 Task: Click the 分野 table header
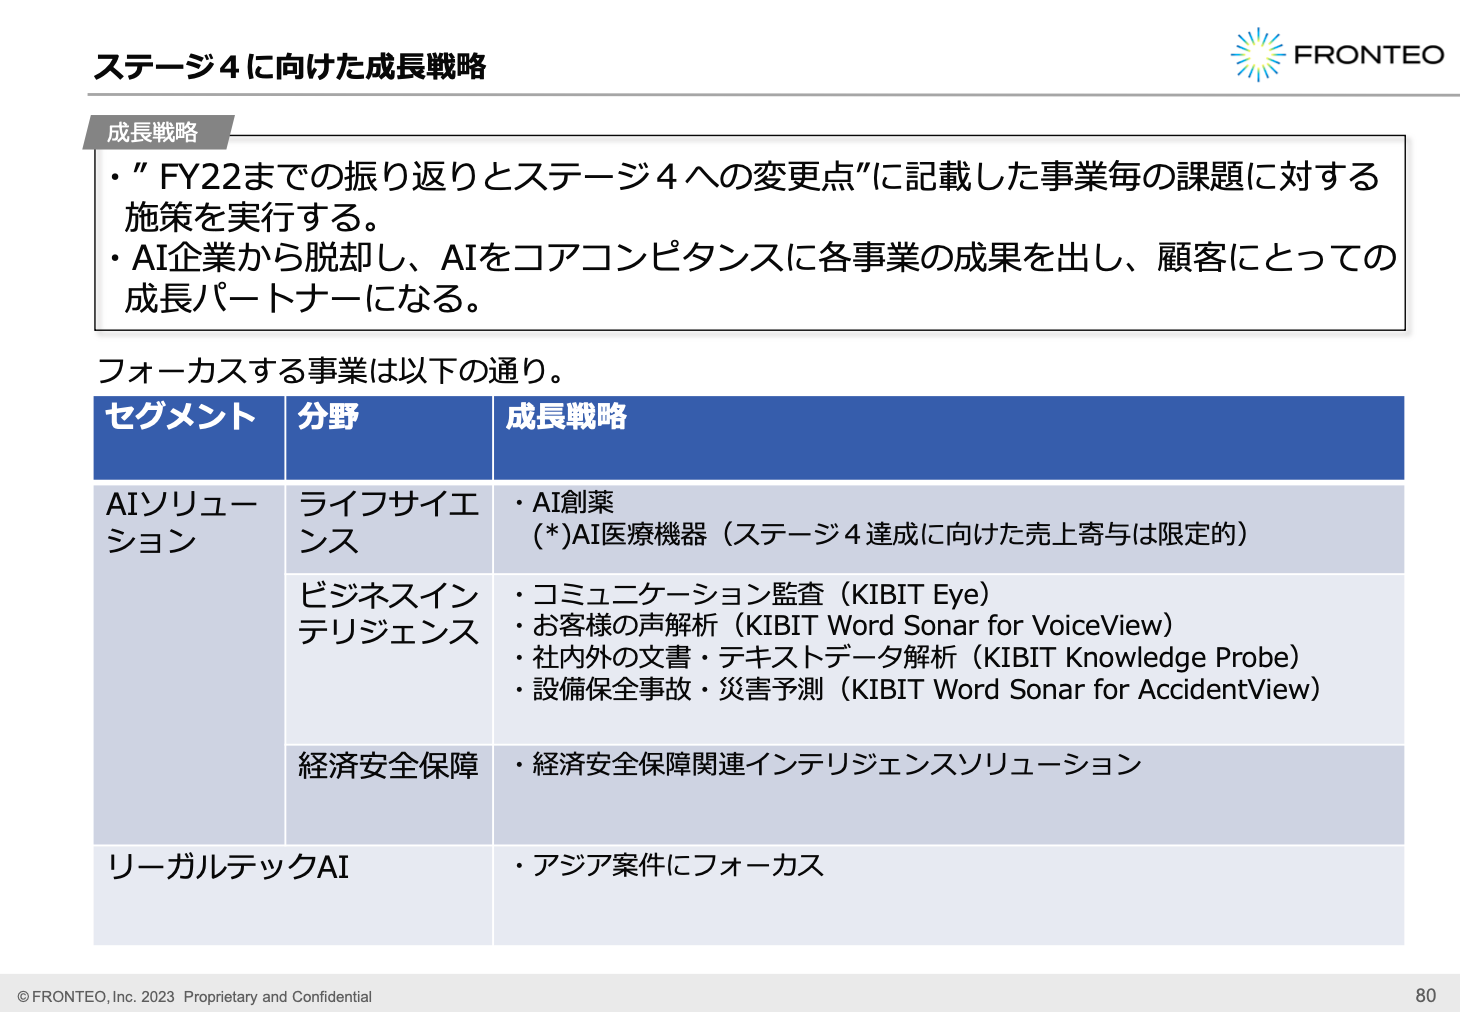389,438
